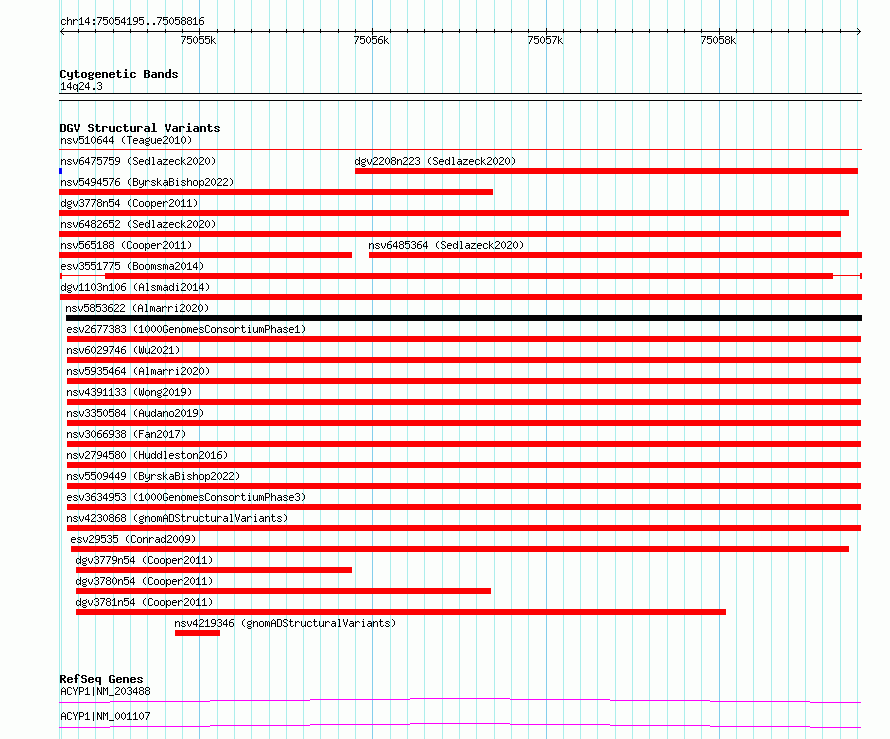Open variant nsv6482652 (Sedlazeck2020)
Screen dimensions: 890x739
click(x=138, y=224)
